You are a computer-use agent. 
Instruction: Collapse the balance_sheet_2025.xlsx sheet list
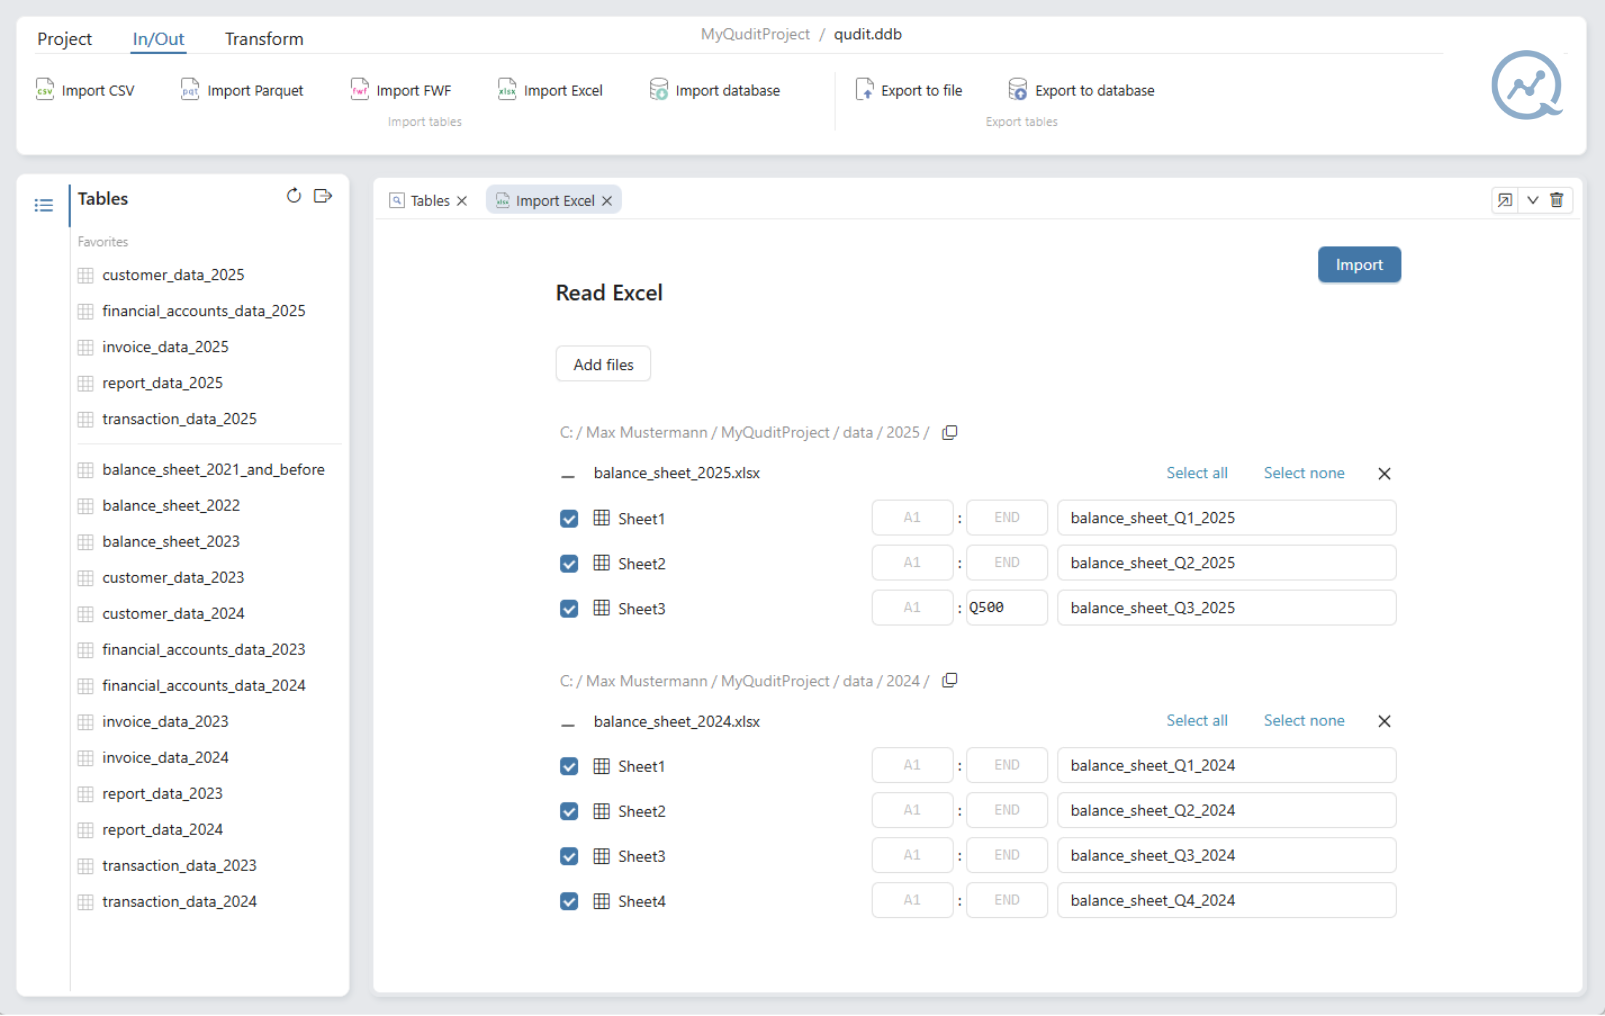(x=568, y=475)
